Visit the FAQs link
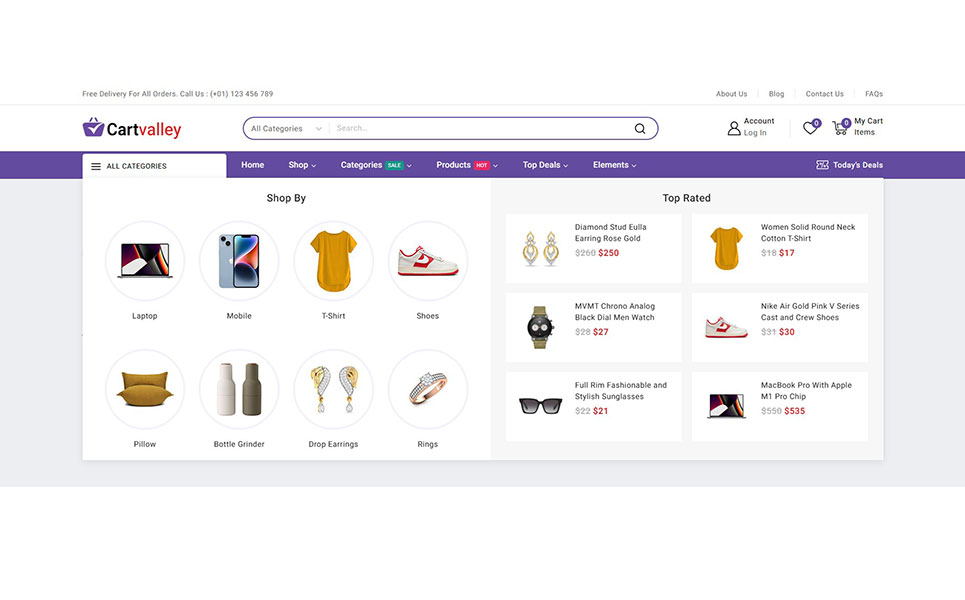 [873, 94]
